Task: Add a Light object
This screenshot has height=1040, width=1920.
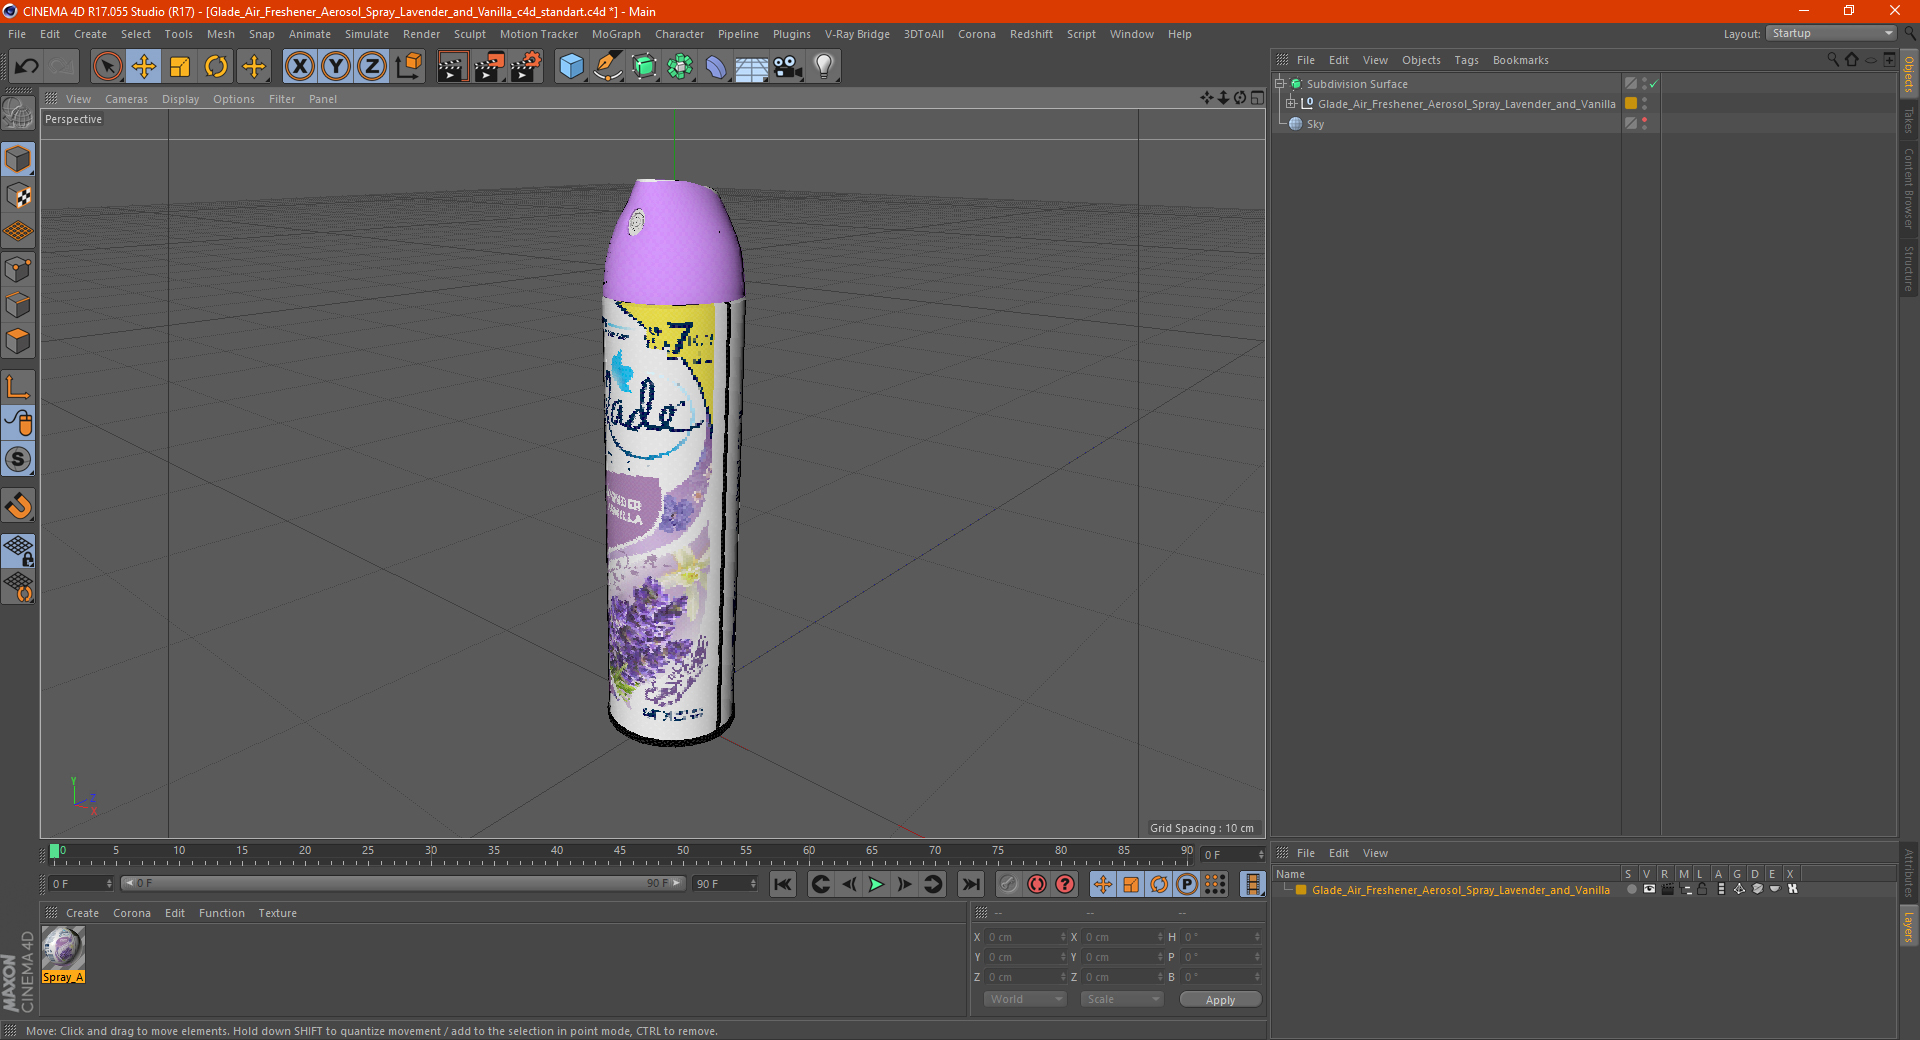Action: [x=824, y=67]
